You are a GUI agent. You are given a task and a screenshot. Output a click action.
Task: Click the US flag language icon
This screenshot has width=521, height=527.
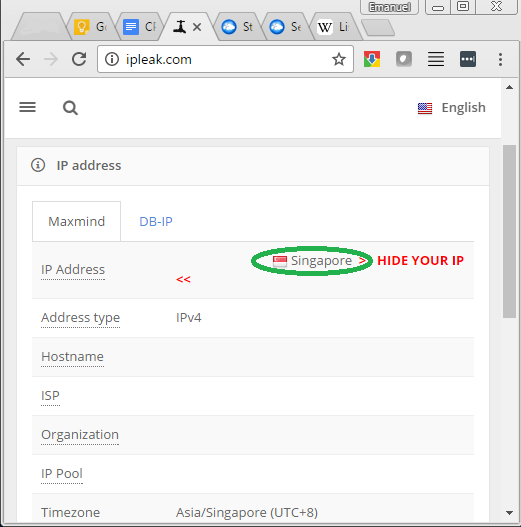[x=425, y=108]
